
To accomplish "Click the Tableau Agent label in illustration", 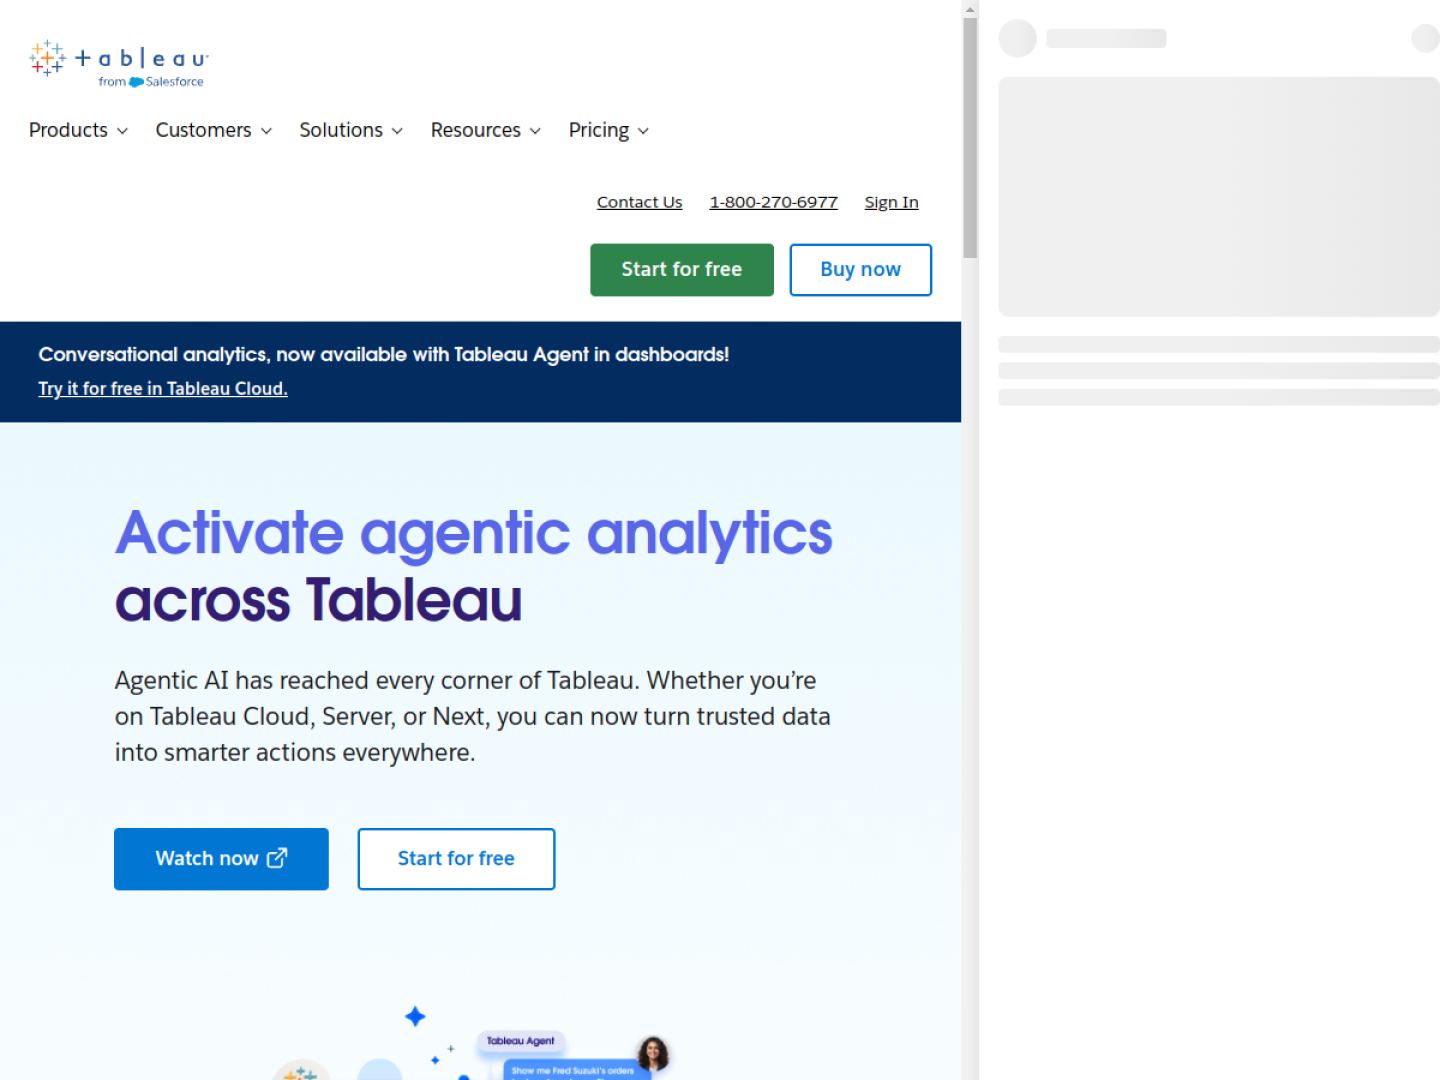I will [520, 1041].
